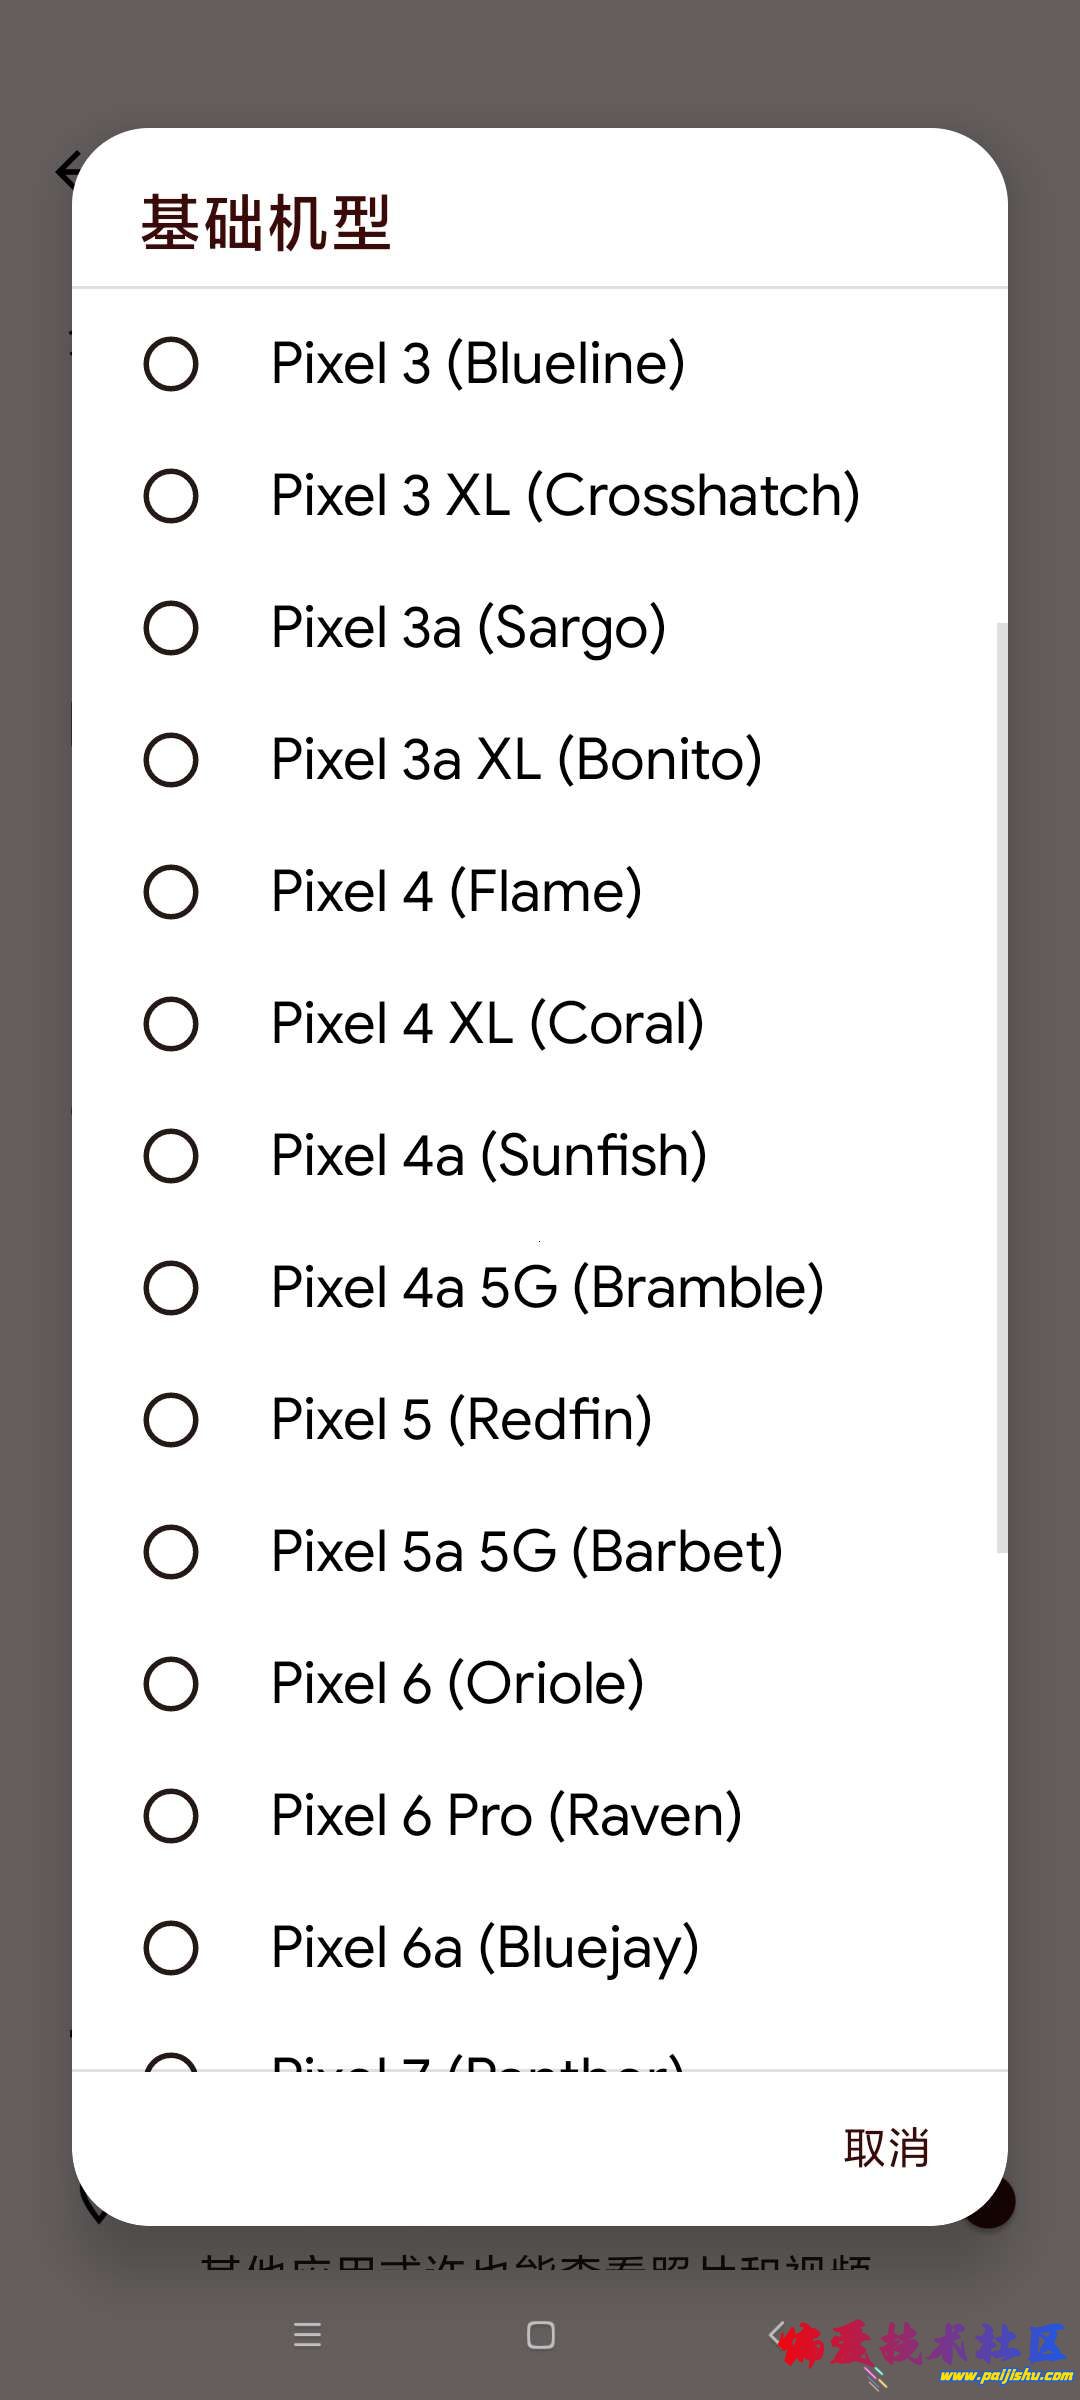The image size is (1080, 2400).
Task: Select Pixel 4a (Sunfish) radio button
Action: [x=171, y=1156]
